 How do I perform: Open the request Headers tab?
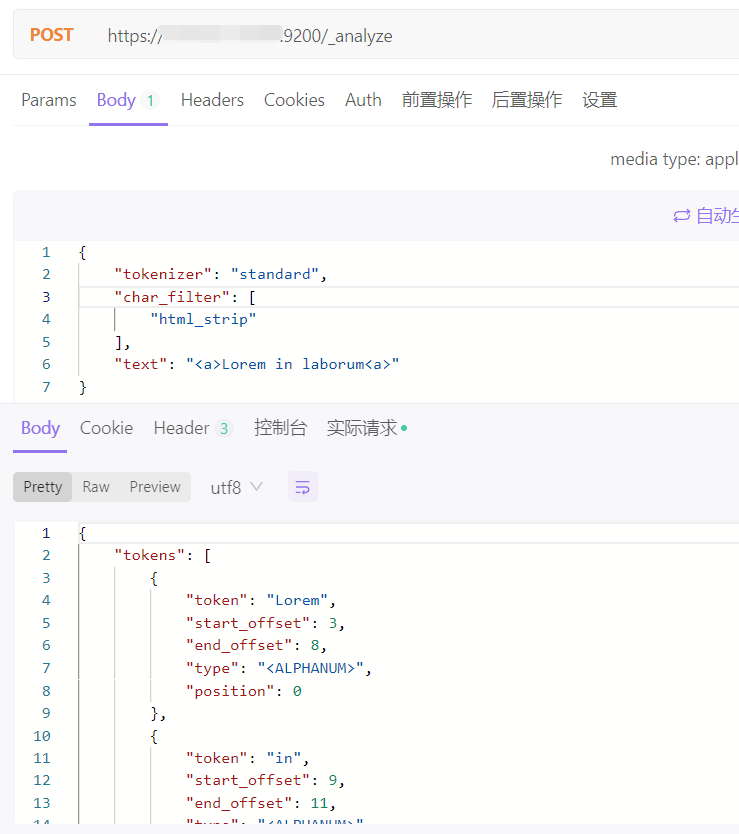[x=212, y=100]
